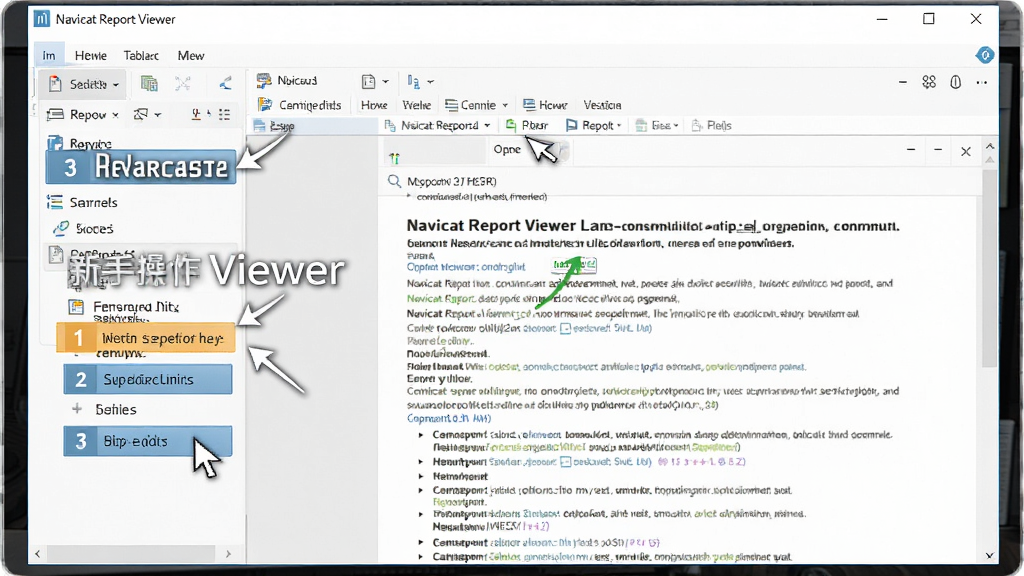Click the sidebar right scroll arrow
The height and width of the screenshot is (576, 1024).
(228, 554)
